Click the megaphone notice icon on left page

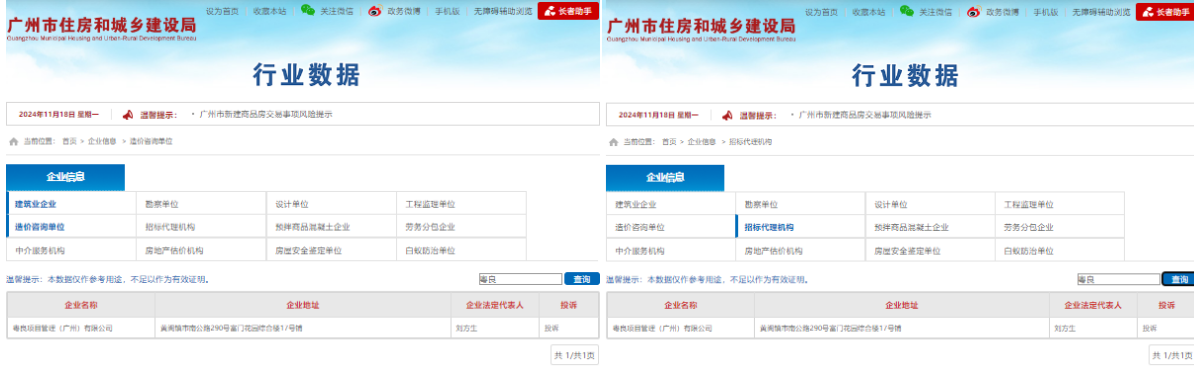(x=127, y=115)
